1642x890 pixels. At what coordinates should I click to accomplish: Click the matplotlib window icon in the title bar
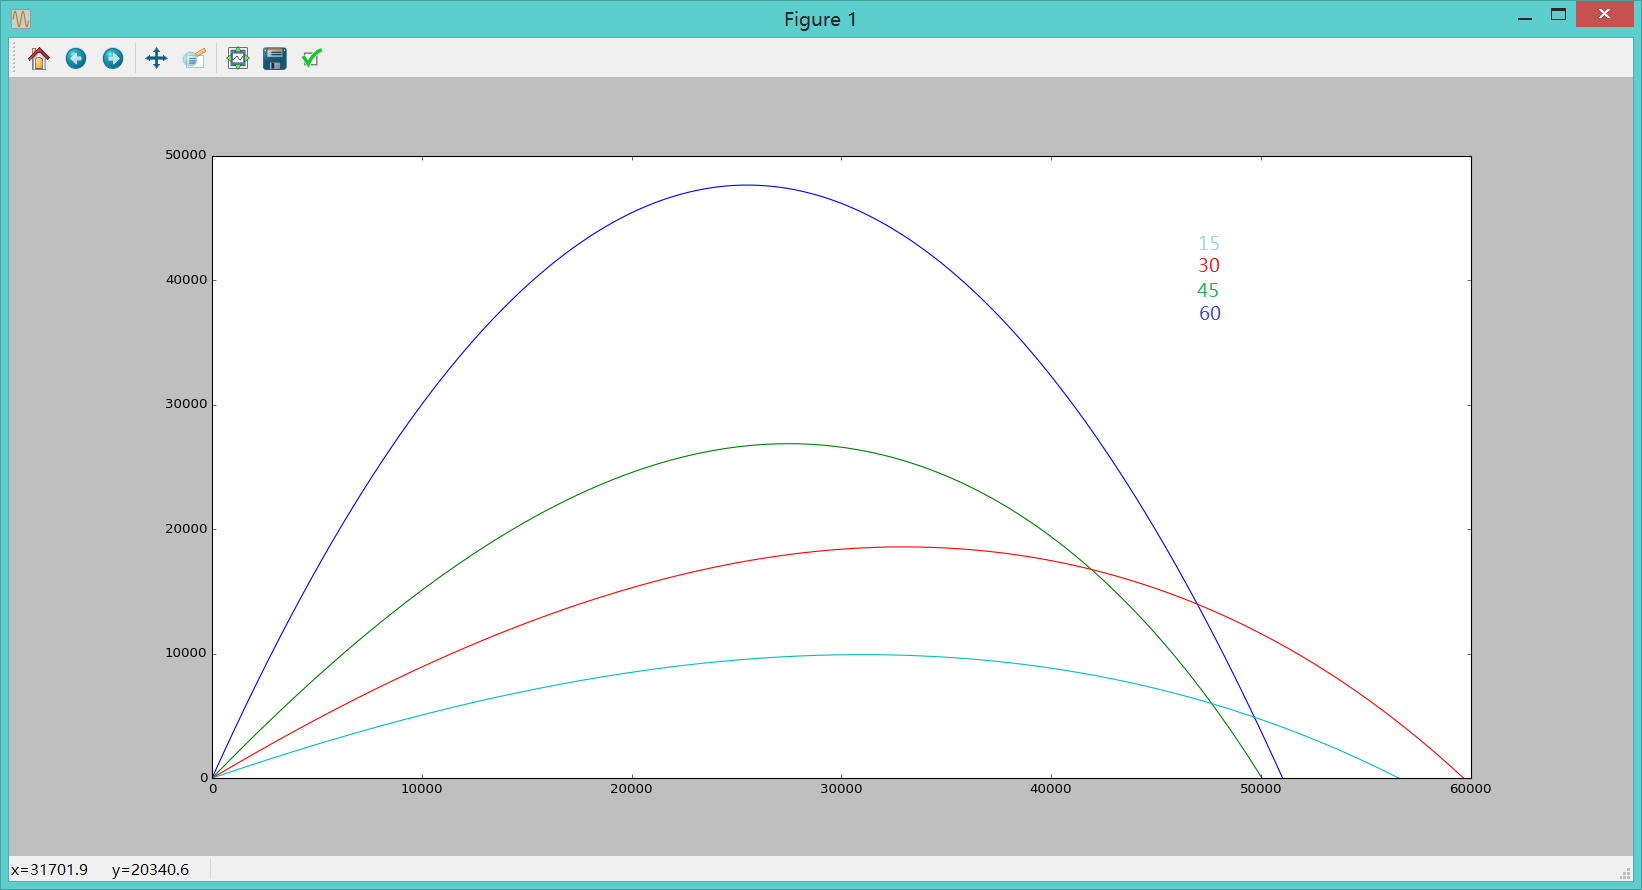(21, 19)
